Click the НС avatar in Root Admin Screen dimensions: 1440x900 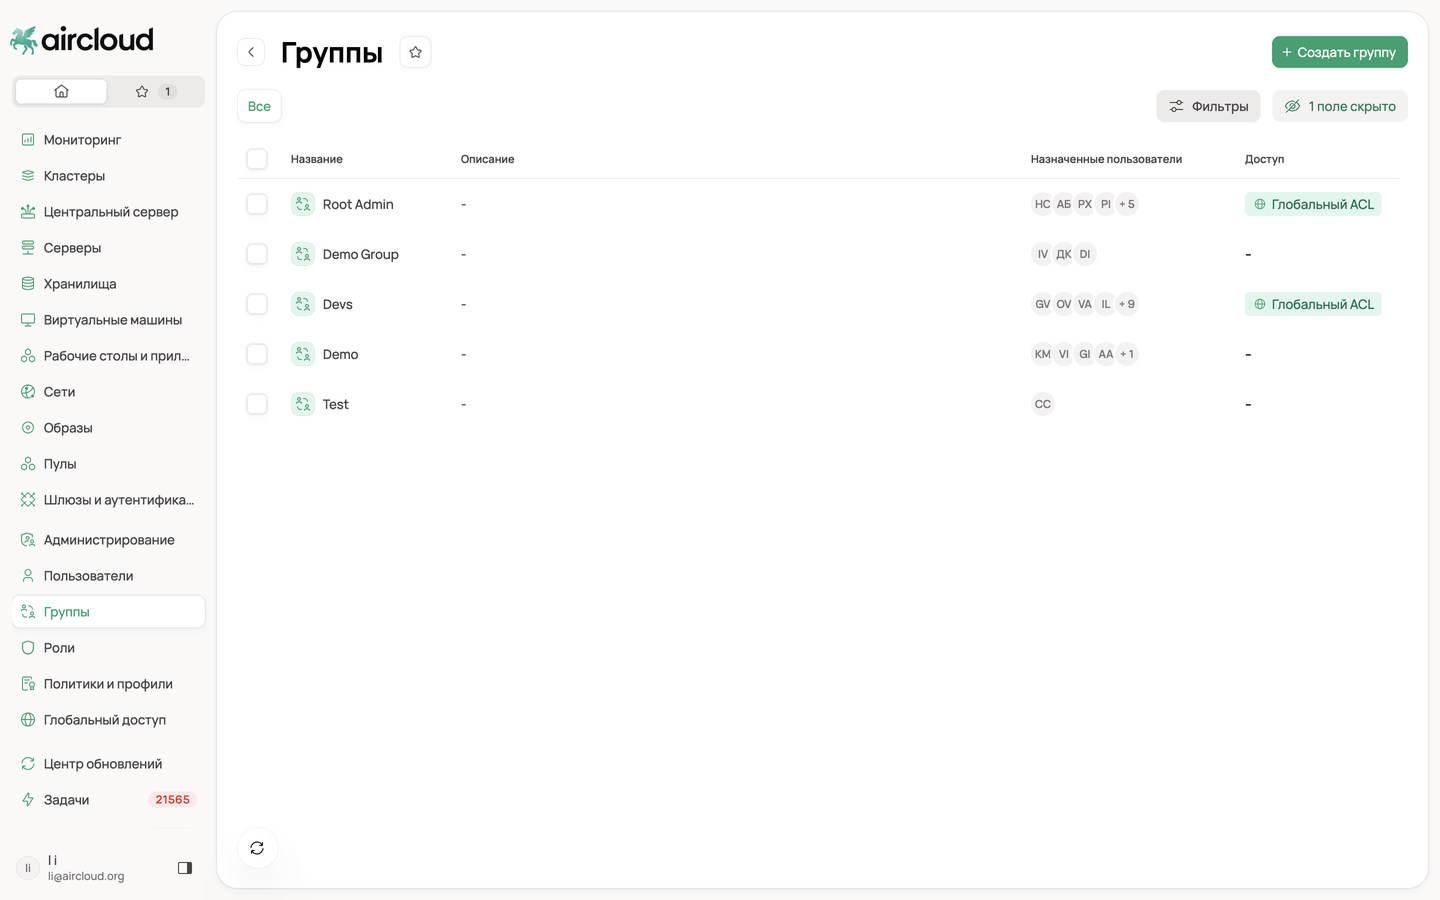(1043, 204)
